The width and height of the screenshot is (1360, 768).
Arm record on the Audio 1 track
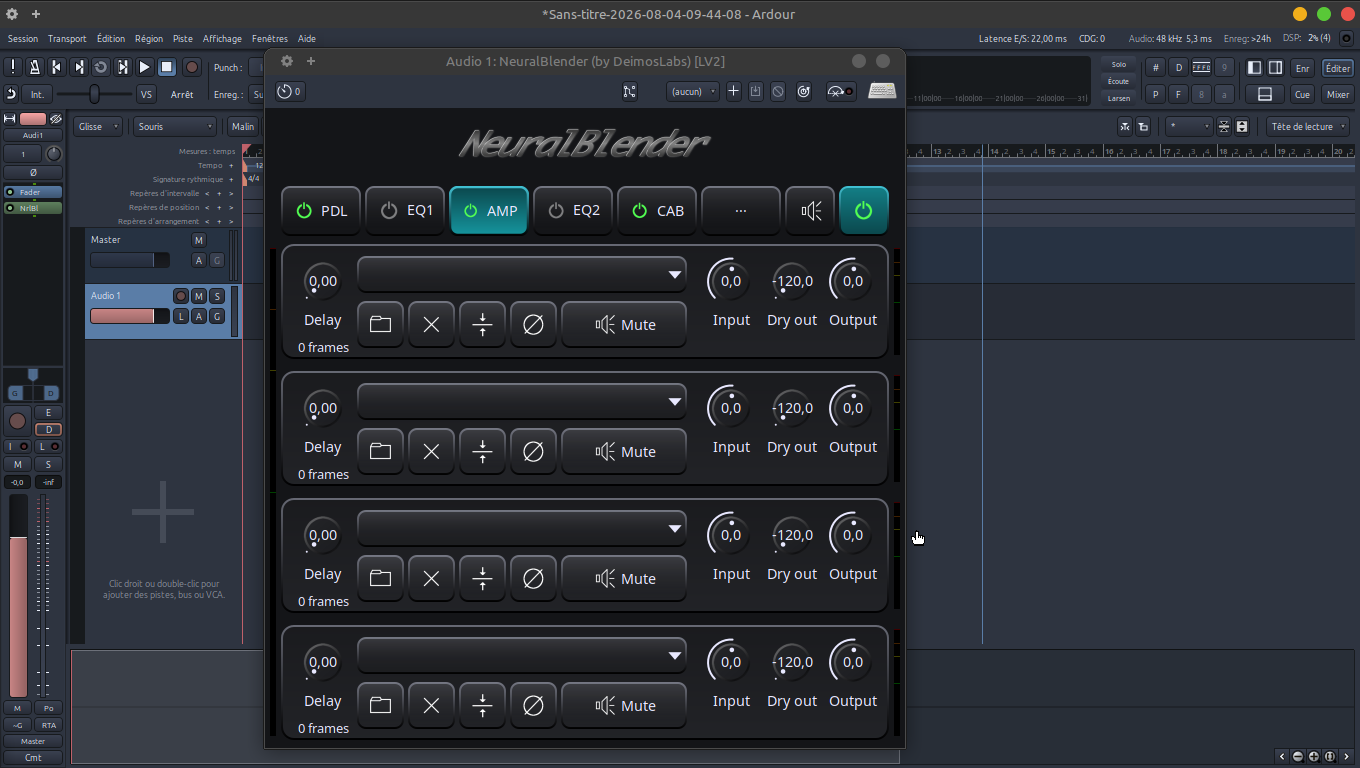[x=181, y=296]
